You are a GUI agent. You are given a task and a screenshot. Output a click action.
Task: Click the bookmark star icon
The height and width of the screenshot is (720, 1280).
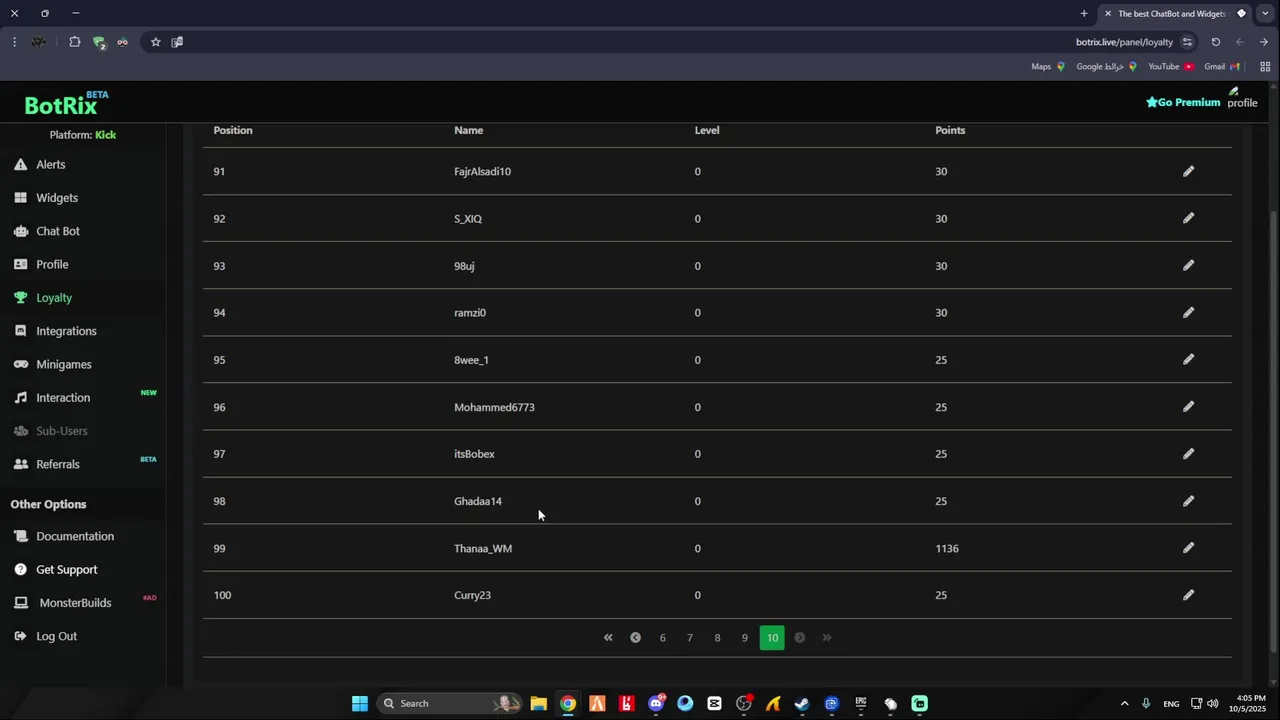click(155, 42)
